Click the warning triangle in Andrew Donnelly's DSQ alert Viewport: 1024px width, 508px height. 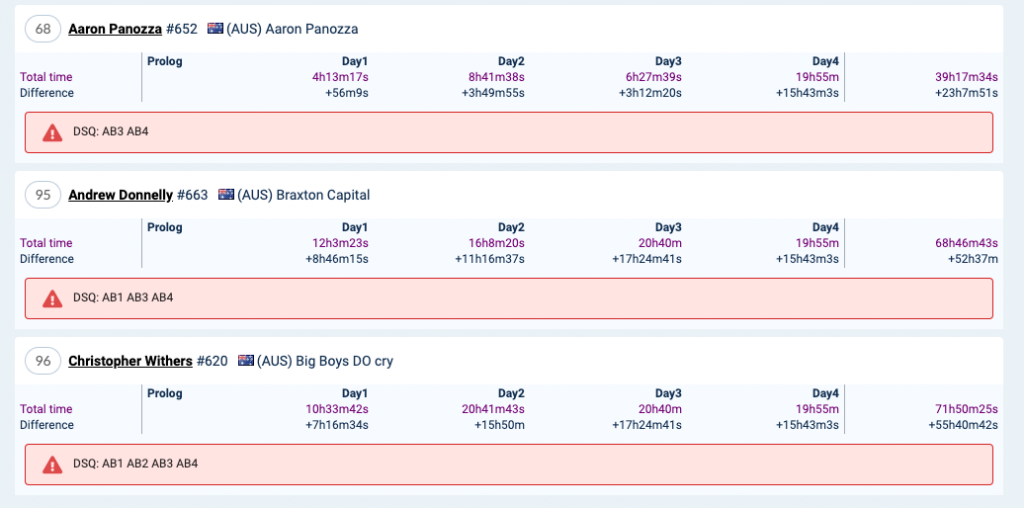click(52, 298)
